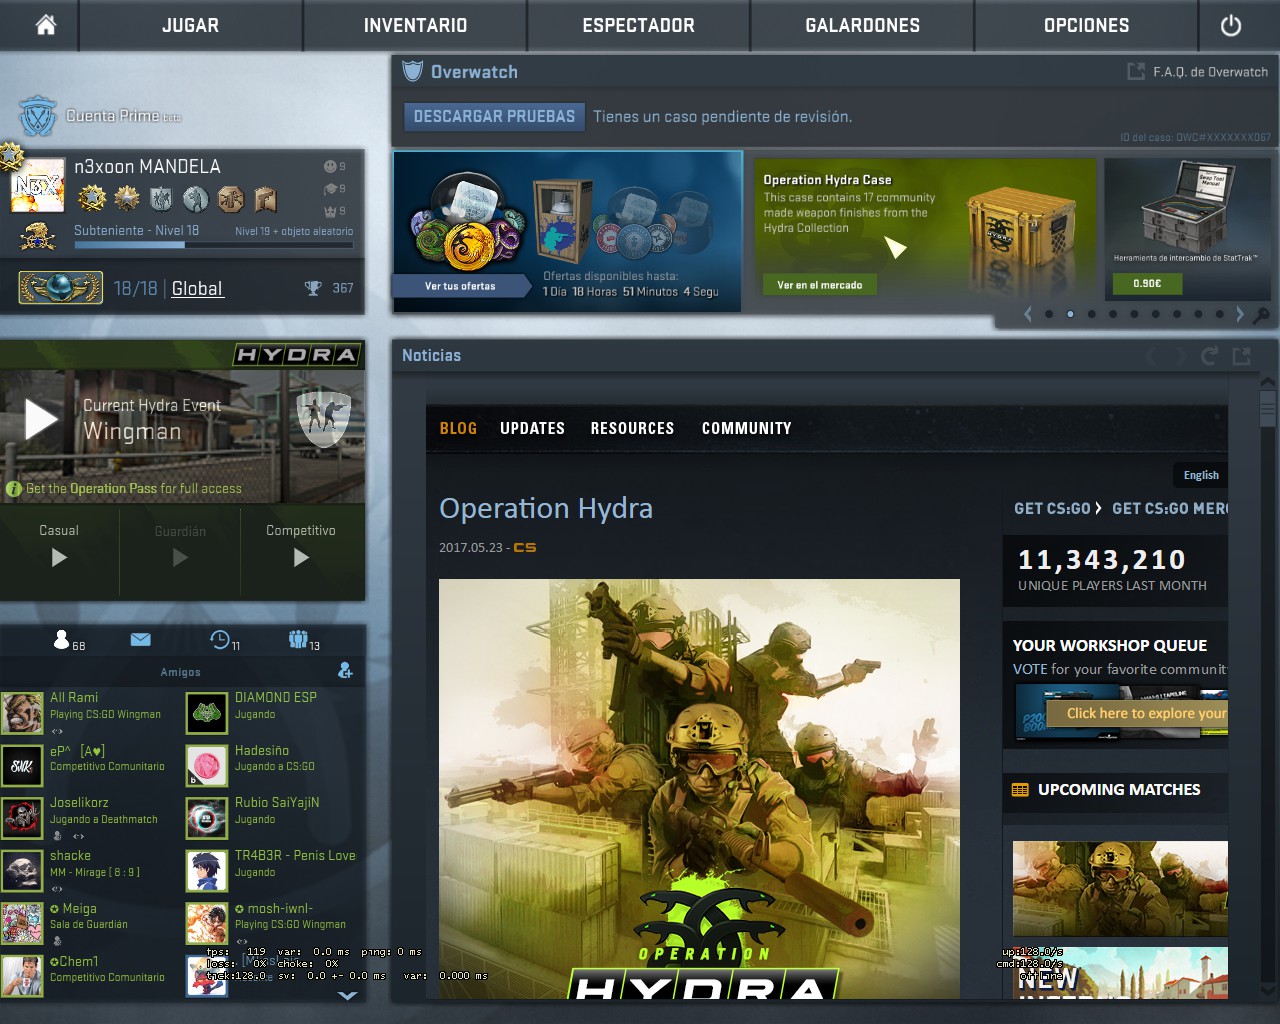Select the highlighted second carousel dot
This screenshot has height=1024, width=1280.
click(x=1070, y=314)
